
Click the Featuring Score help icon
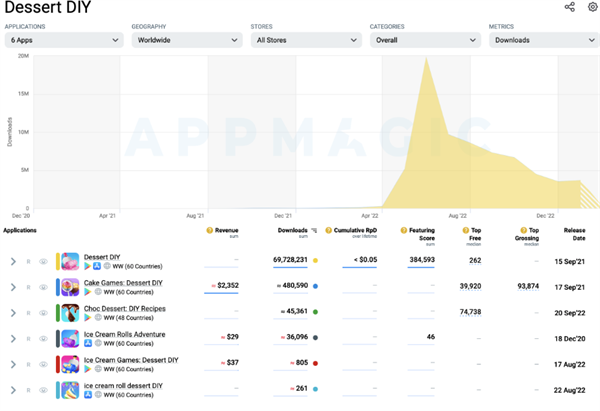point(404,230)
